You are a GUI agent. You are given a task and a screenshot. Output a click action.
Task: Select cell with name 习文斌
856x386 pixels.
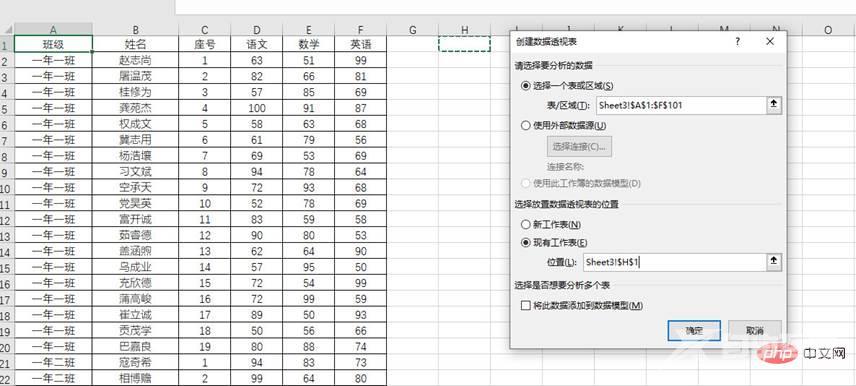[135, 172]
